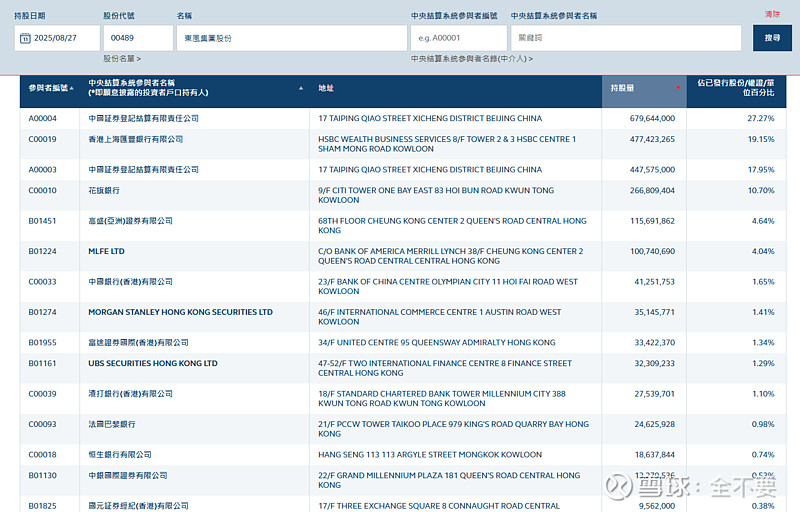Click the shareholding value 32,309,233
The width and height of the screenshot is (800, 512).
(x=655, y=363)
